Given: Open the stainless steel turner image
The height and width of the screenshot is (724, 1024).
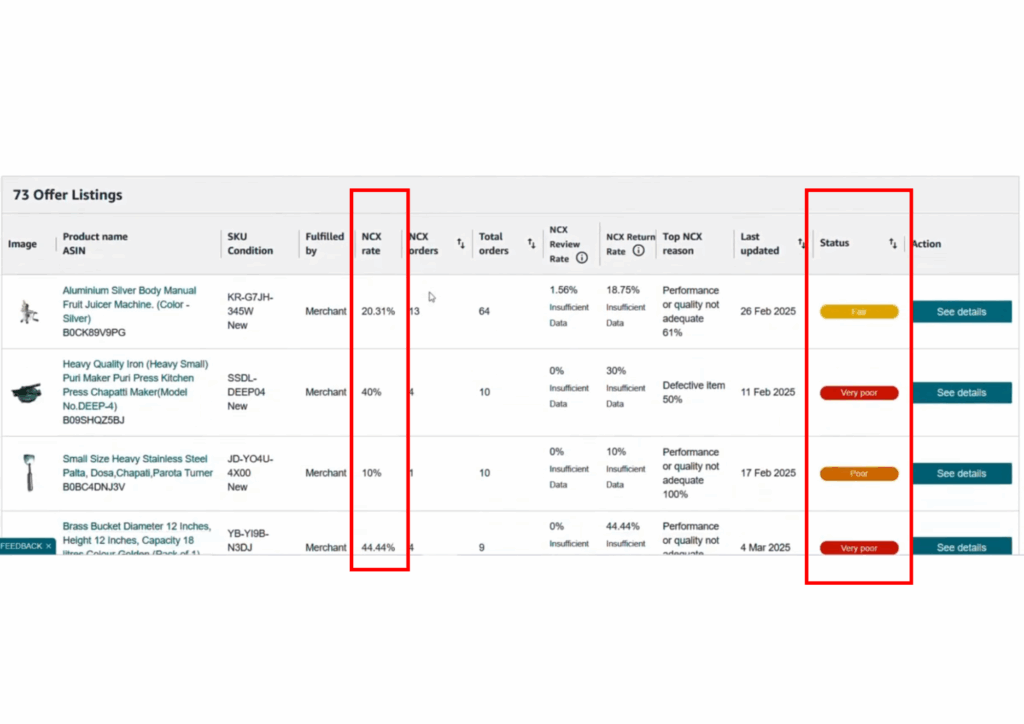Looking at the screenshot, I should click(26, 473).
